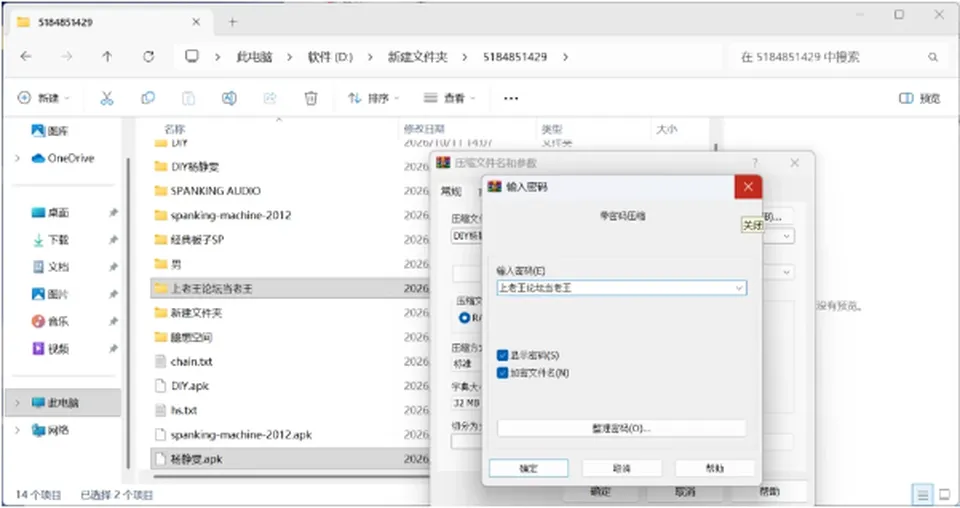Open chevron after 软件 (D:) breadcrumb

370,57
